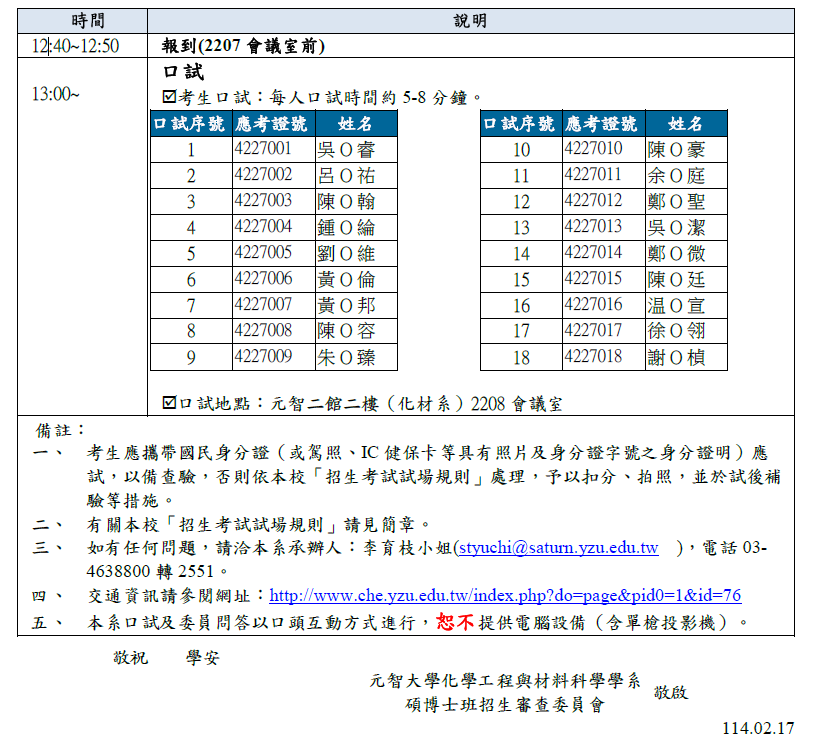The image size is (814, 738).
Task: Click the 13:00~ time entry
Action: [x=56, y=94]
